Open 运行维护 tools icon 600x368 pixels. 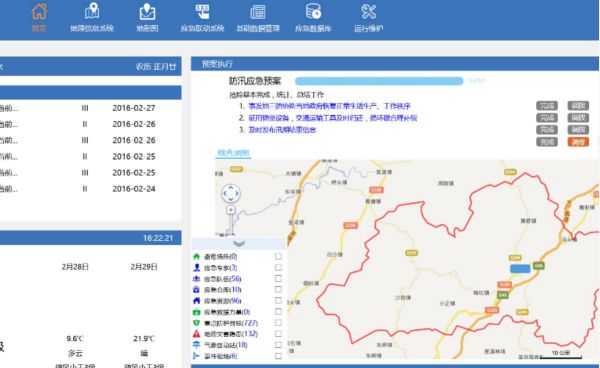pos(368,11)
